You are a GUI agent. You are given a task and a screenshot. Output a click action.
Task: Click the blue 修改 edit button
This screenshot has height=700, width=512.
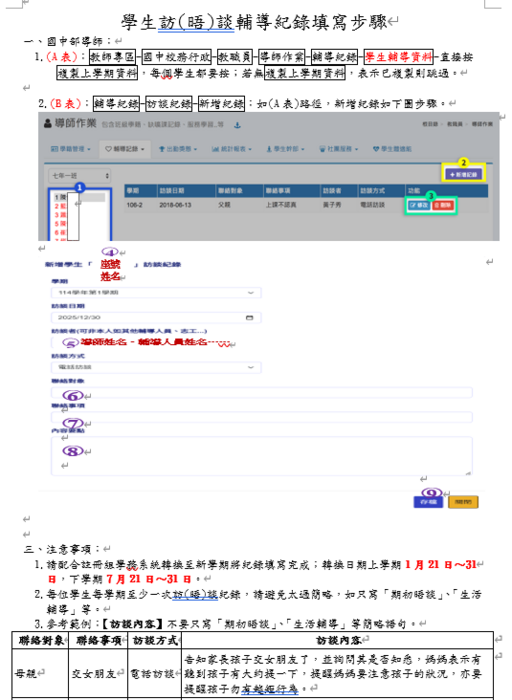pos(419,205)
